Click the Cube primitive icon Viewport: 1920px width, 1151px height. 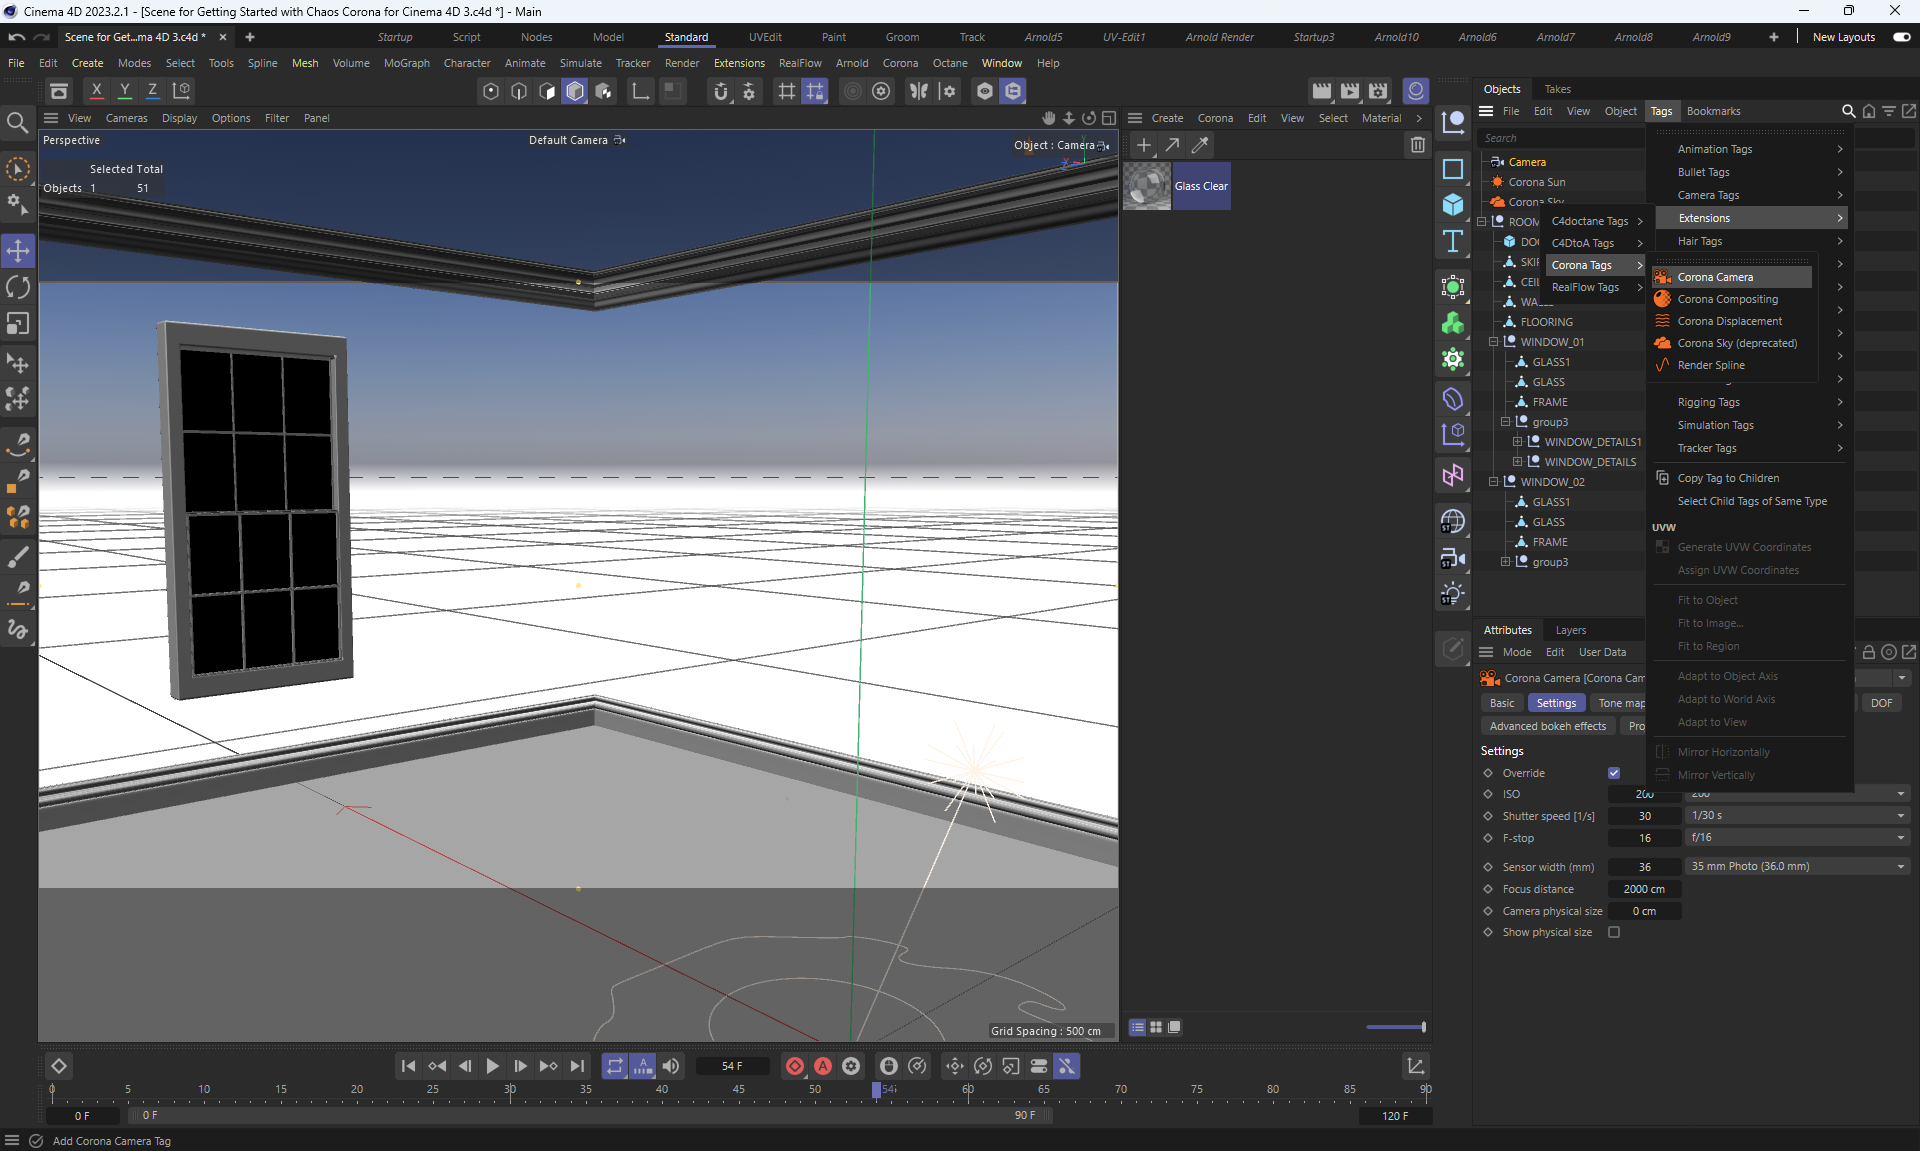(x=1453, y=205)
